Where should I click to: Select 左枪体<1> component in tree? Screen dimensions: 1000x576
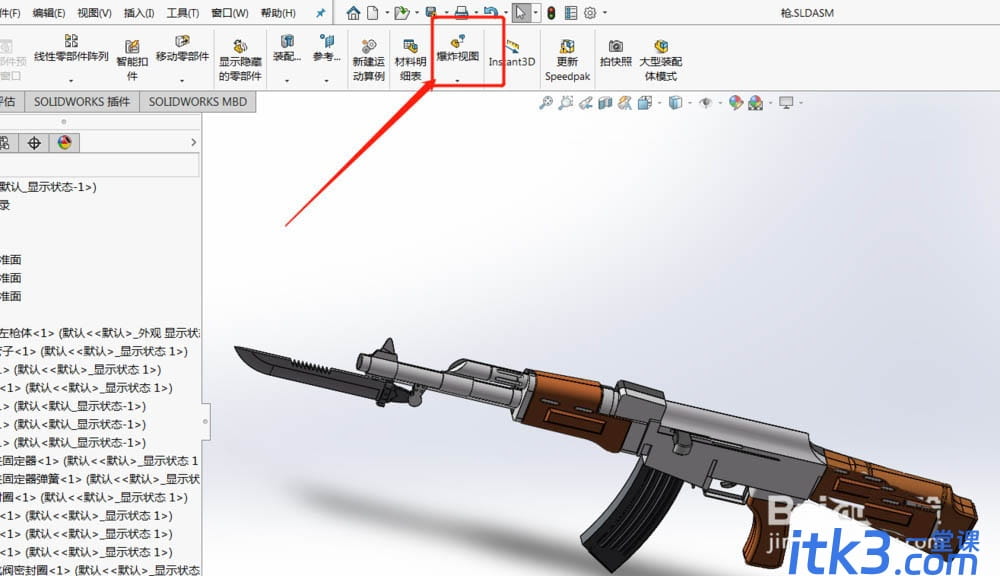[x=99, y=333]
